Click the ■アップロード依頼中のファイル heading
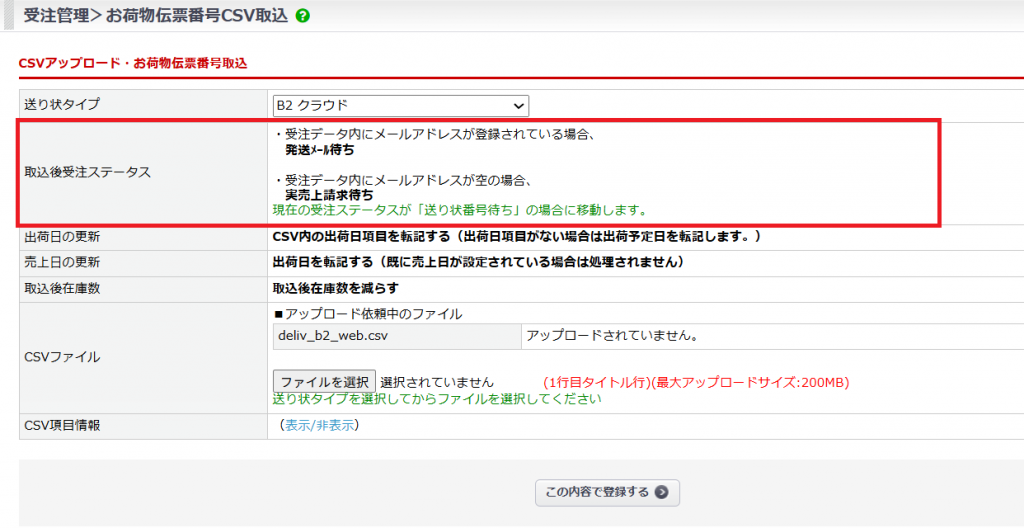 [368, 314]
